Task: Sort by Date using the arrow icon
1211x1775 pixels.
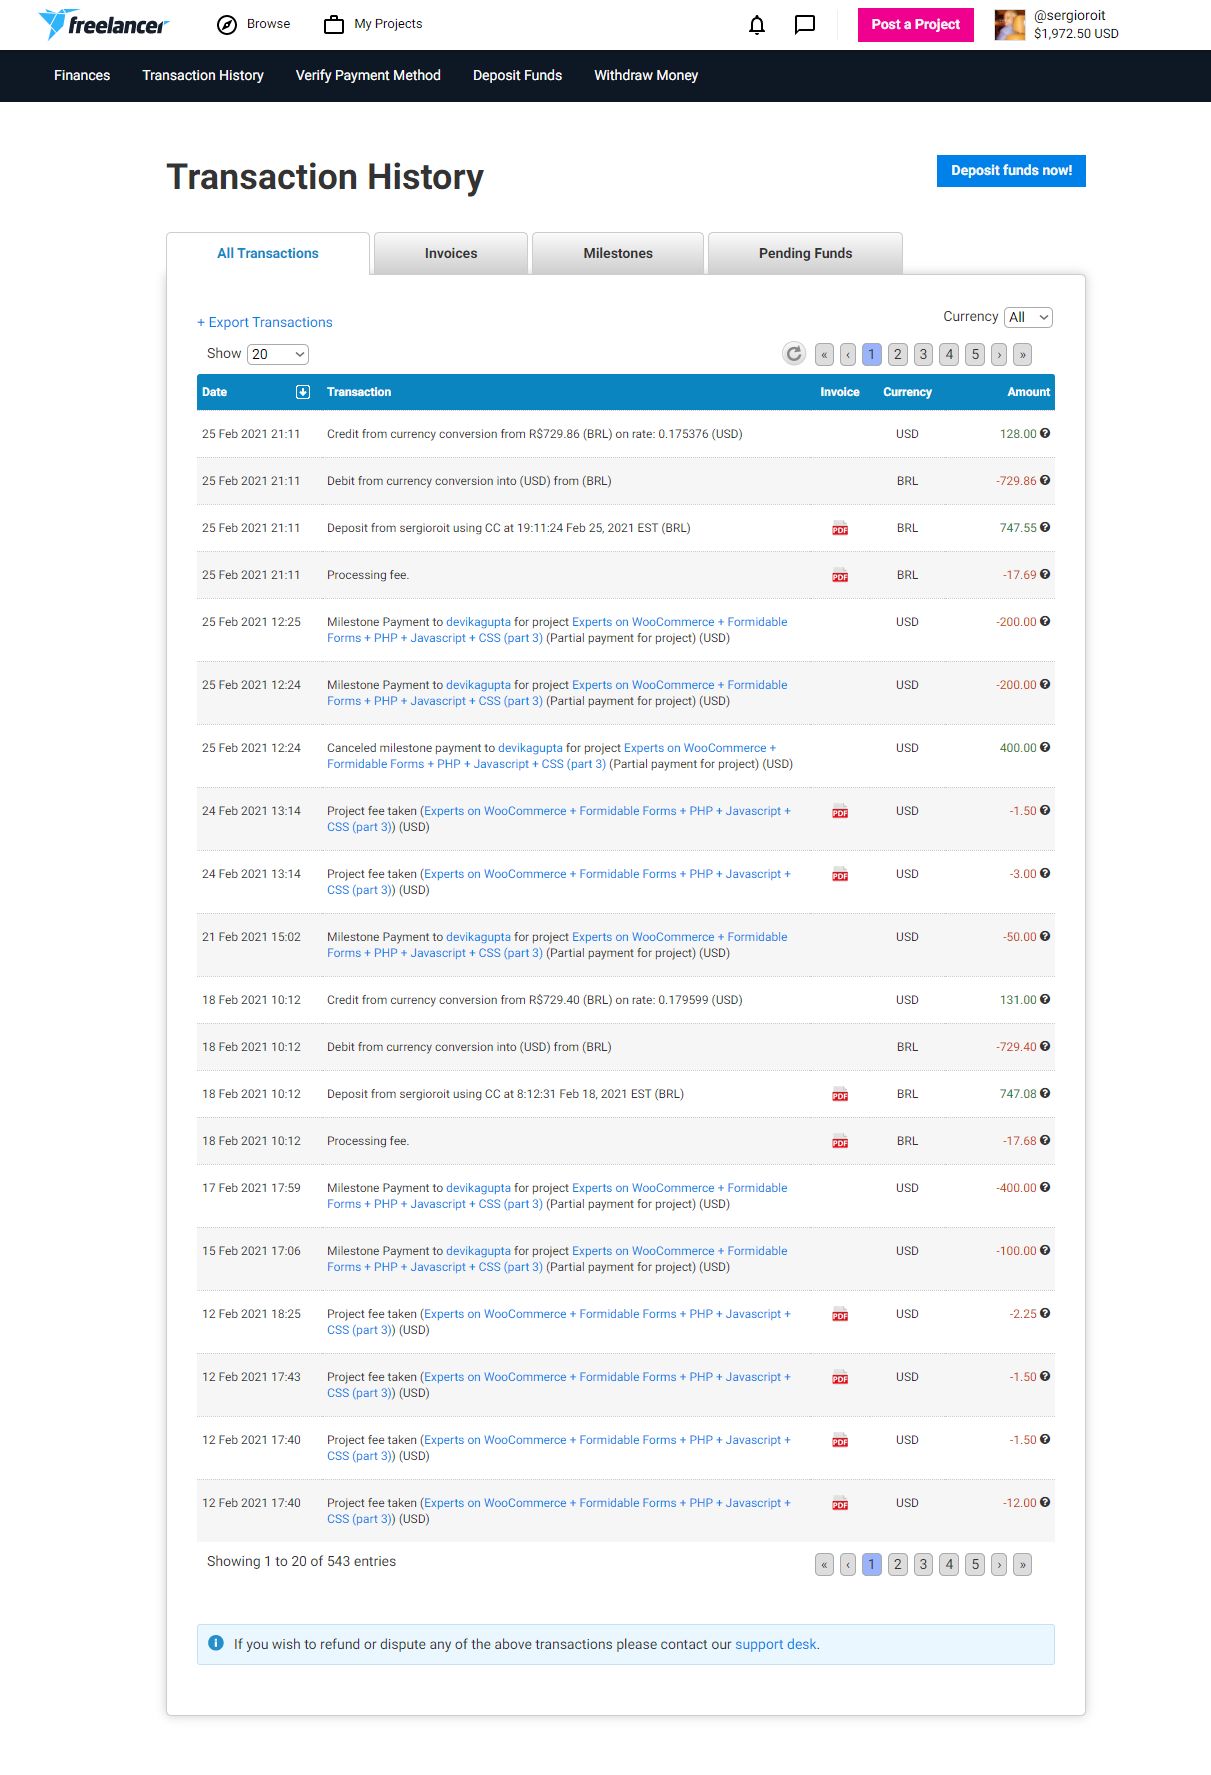Action: click(303, 392)
